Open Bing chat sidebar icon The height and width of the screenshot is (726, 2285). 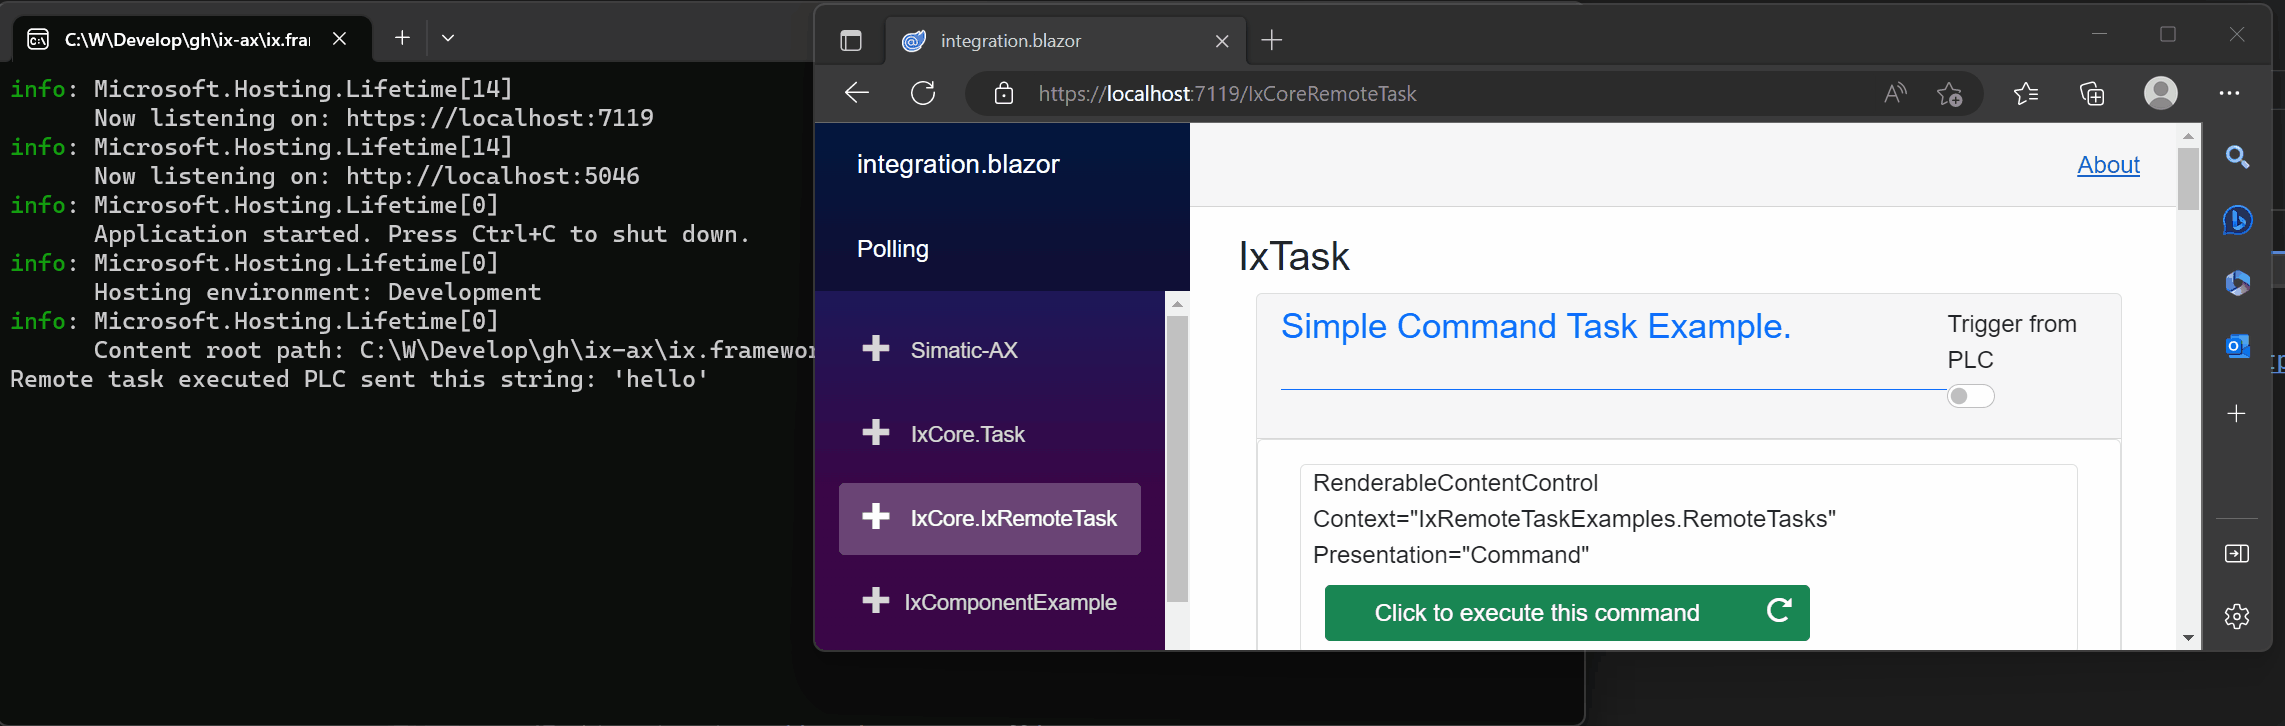(2238, 220)
